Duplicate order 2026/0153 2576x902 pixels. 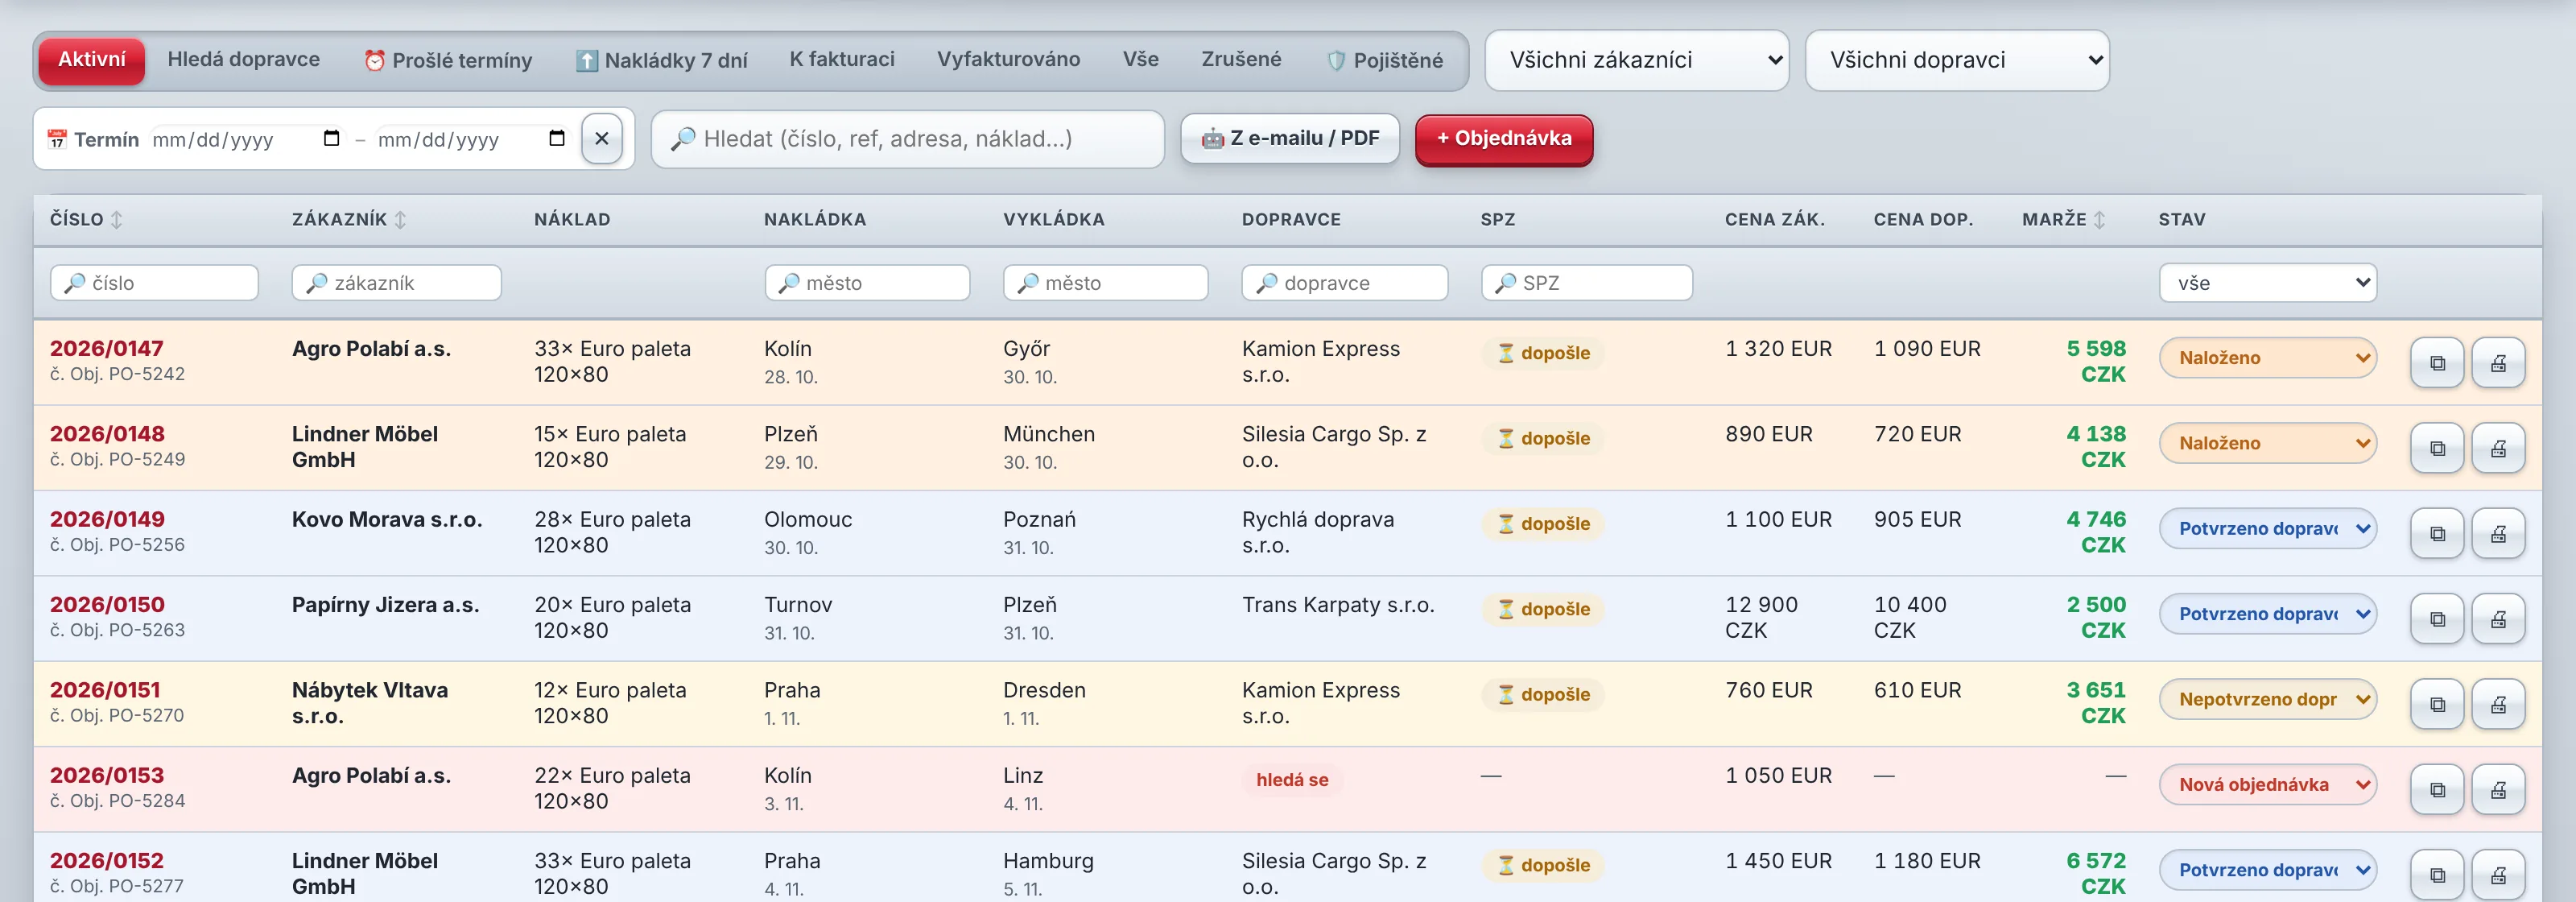(2437, 789)
